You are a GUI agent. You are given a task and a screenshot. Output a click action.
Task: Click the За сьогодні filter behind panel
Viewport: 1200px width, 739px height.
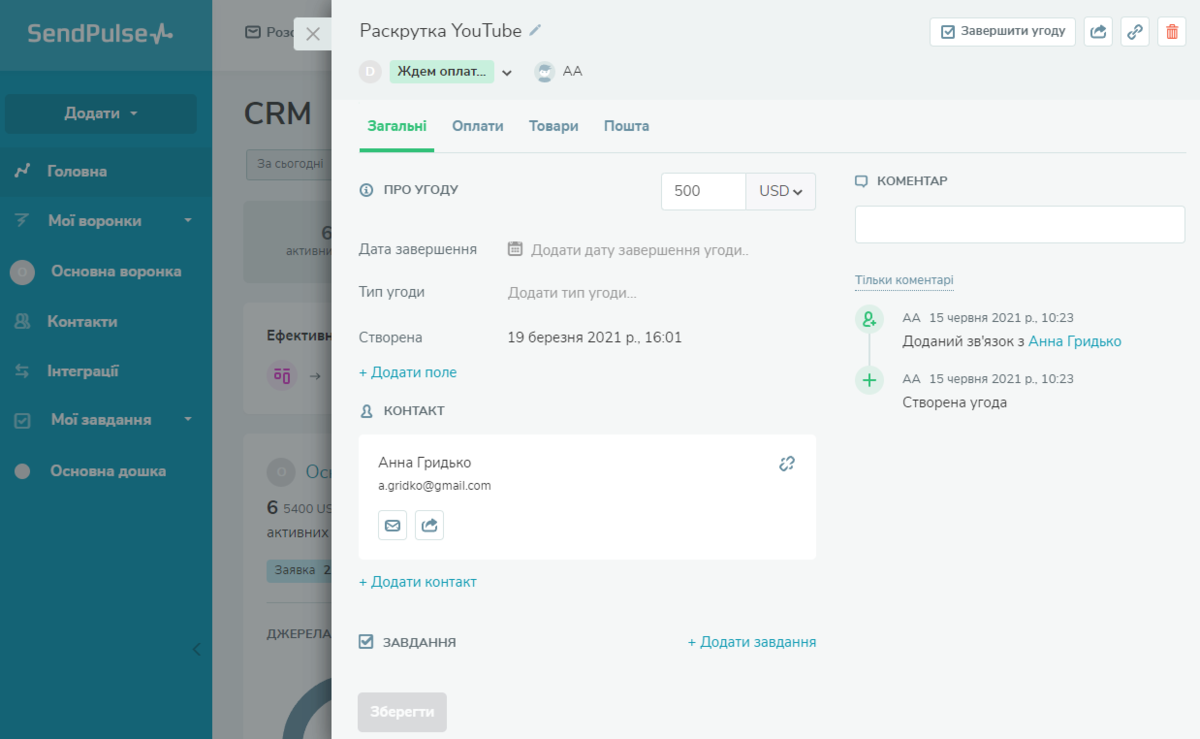click(x=289, y=165)
